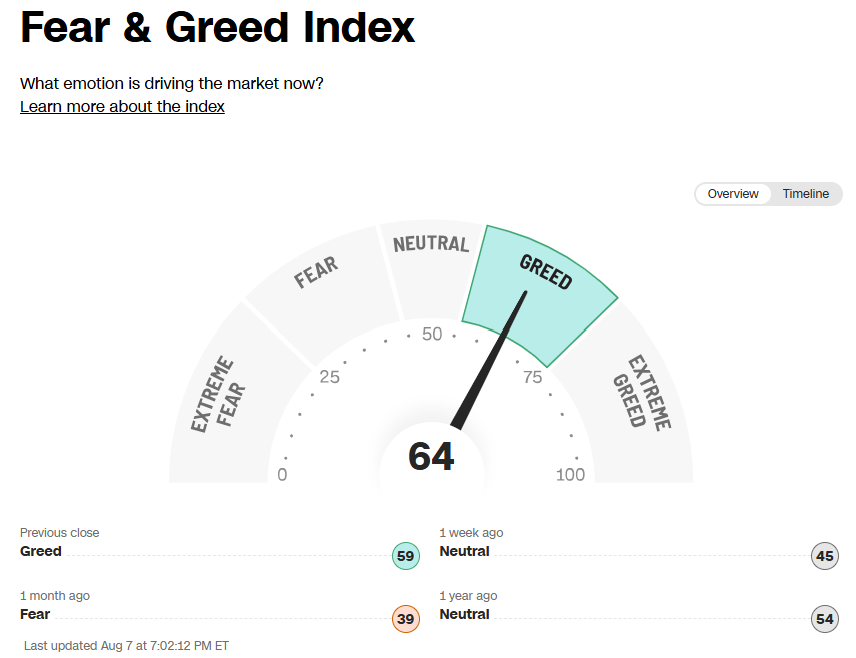Click the gray 45 one week ago badge
Viewport: 856px width, 658px height.
click(824, 556)
